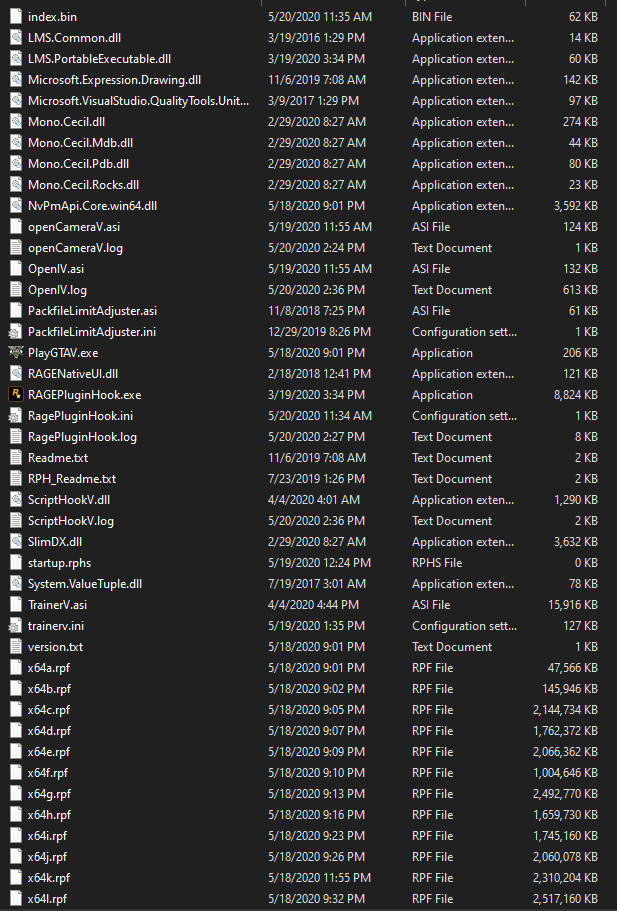The width and height of the screenshot is (617, 911).
Task: Click the LMS.PortableExecutable.dll icon
Action: click(x=16, y=59)
